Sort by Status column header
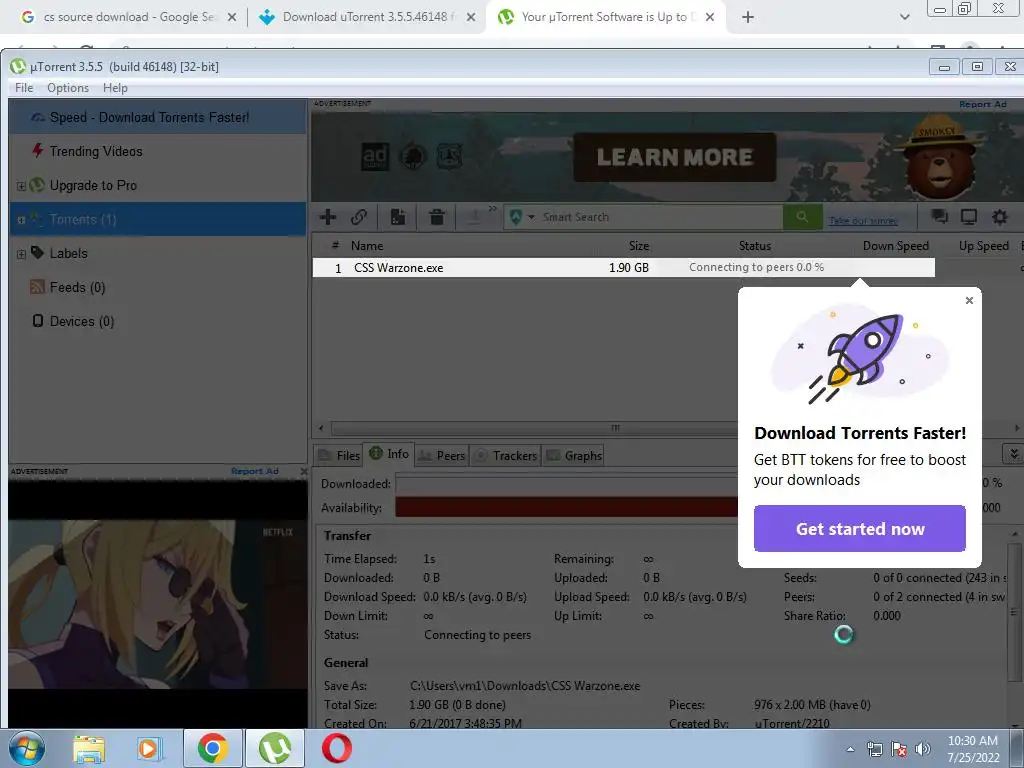Viewport: 1024px width, 768px height. 755,246
